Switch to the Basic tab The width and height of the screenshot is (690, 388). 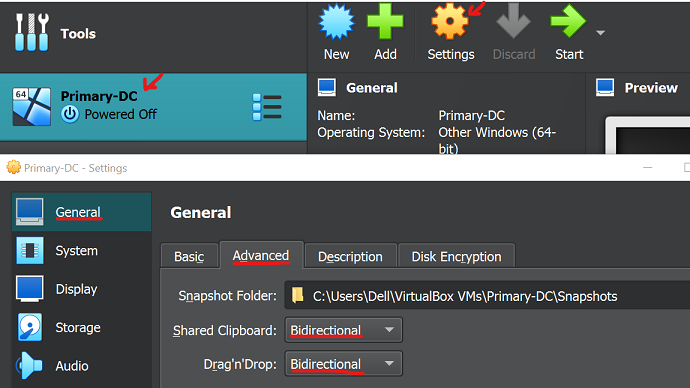coord(189,256)
